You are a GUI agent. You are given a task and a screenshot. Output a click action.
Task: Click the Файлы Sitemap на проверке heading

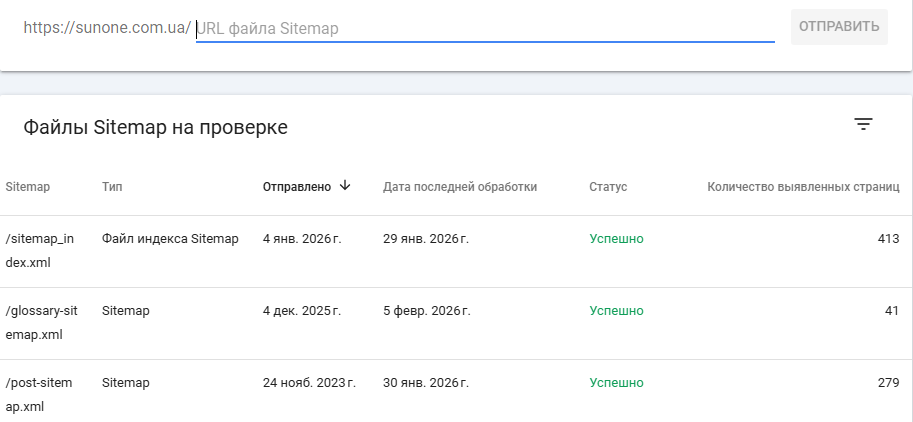click(155, 127)
